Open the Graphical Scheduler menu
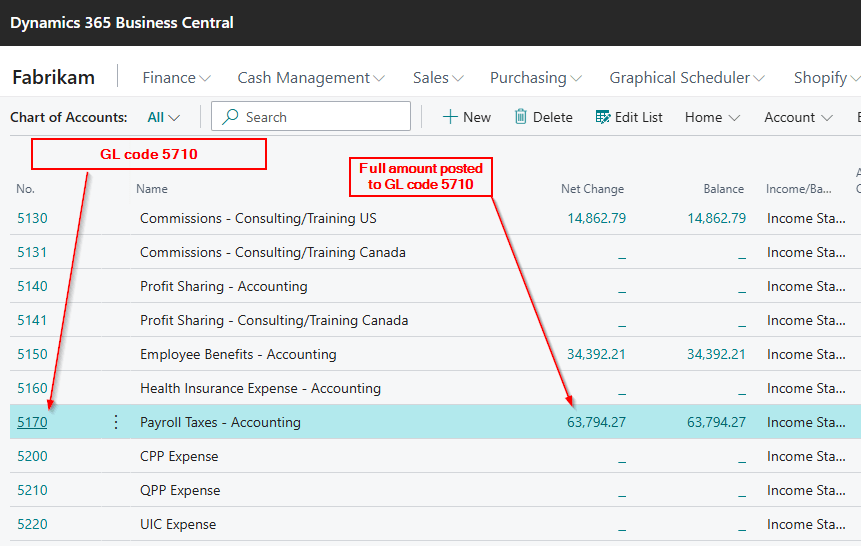The width and height of the screenshot is (861, 546). (x=689, y=77)
